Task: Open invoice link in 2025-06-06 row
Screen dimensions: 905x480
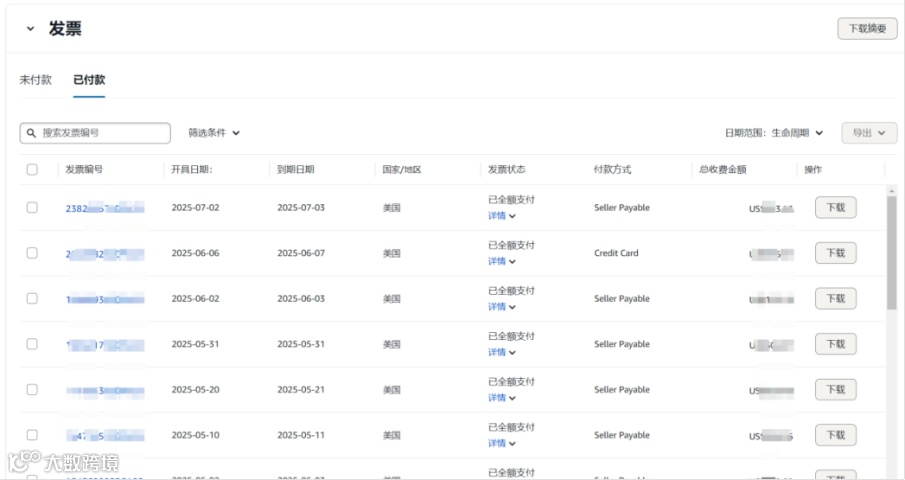Action: pos(104,254)
